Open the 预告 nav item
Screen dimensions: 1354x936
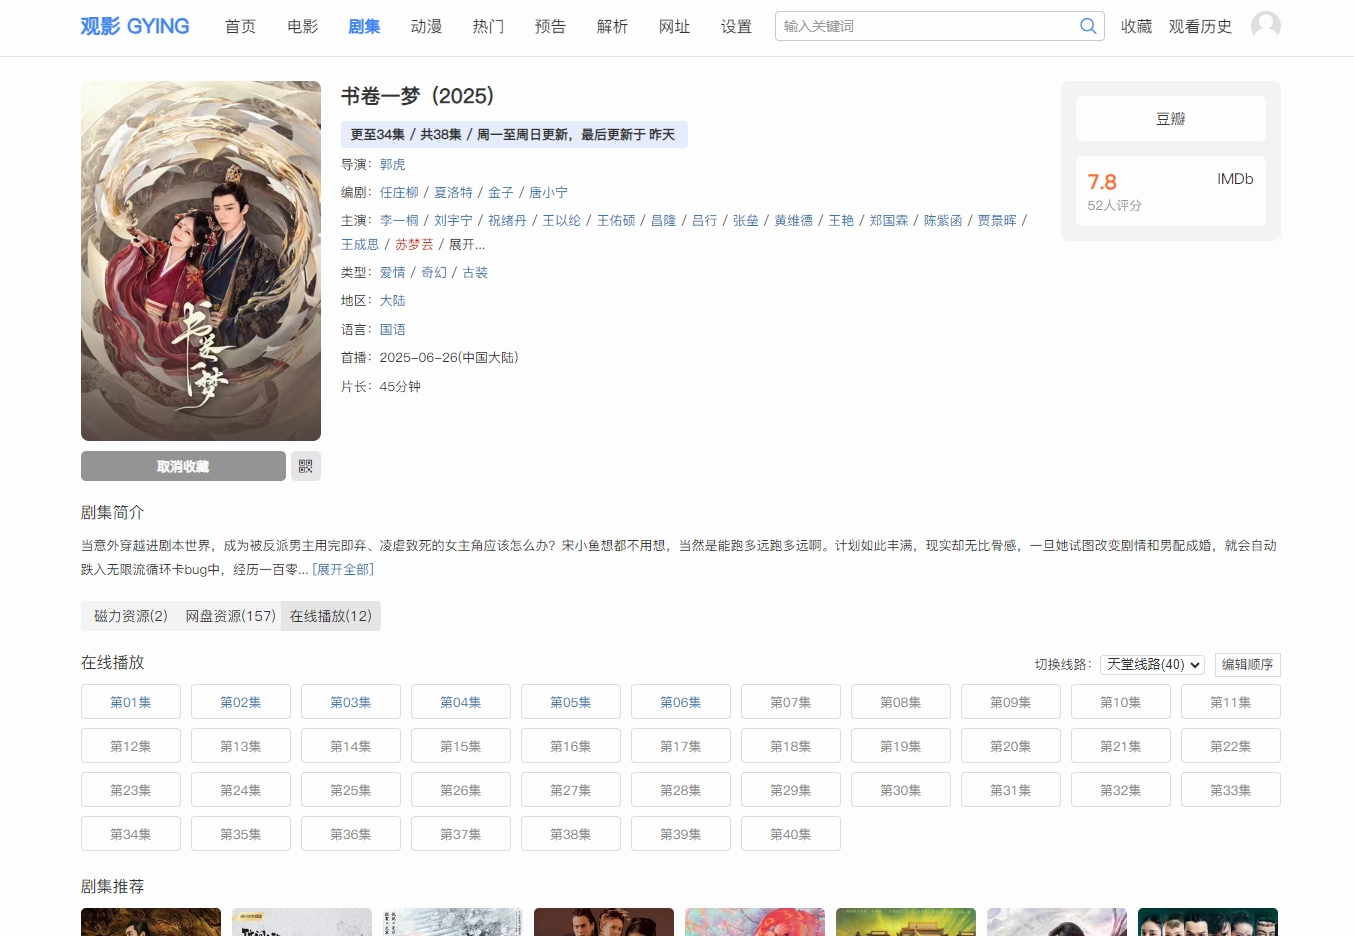551,26
